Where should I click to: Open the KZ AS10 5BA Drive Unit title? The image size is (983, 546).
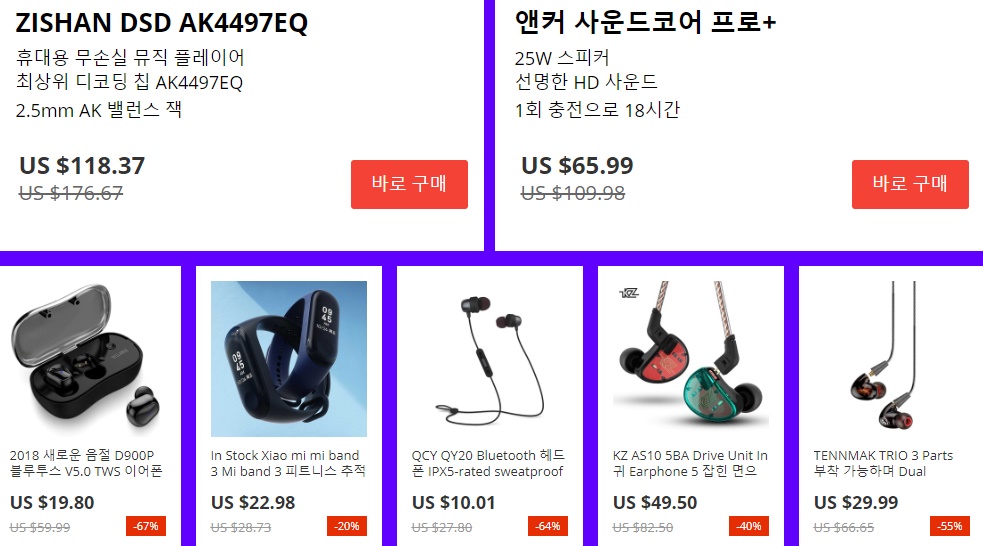(690, 463)
